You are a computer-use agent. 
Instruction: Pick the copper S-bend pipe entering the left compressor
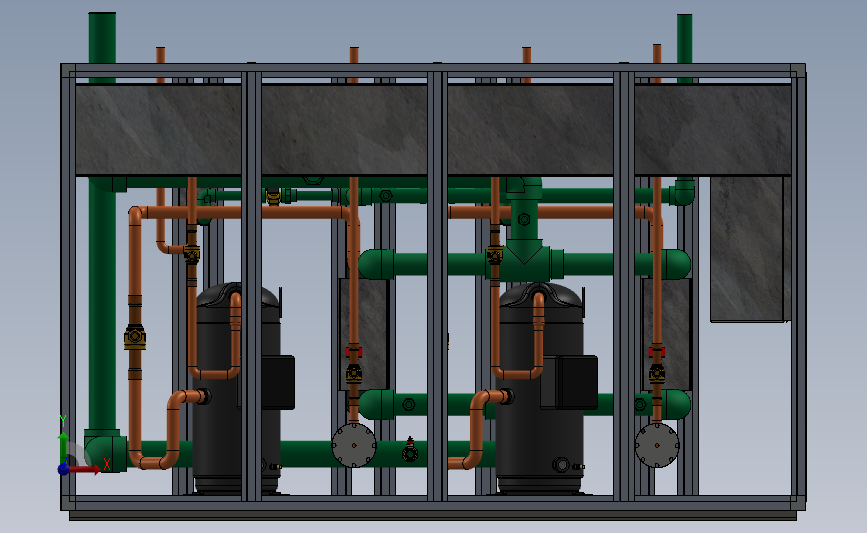[x=171, y=429]
